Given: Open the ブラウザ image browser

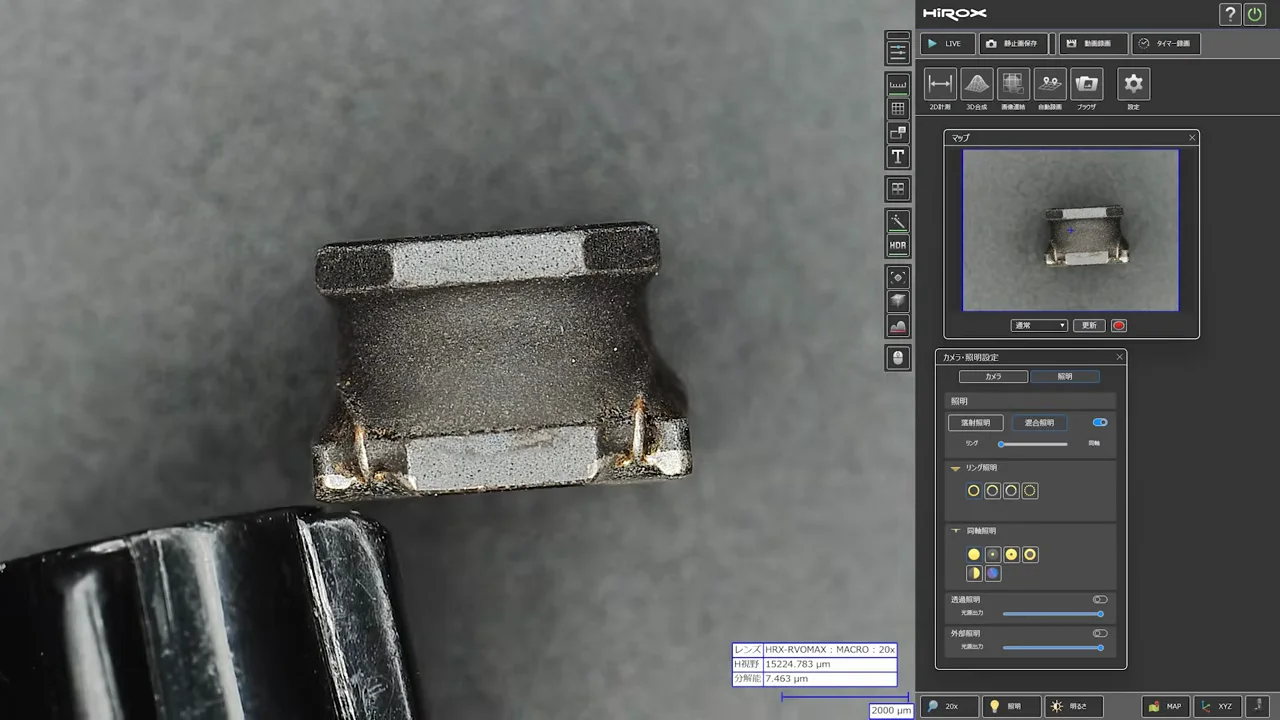Looking at the screenshot, I should (1086, 84).
